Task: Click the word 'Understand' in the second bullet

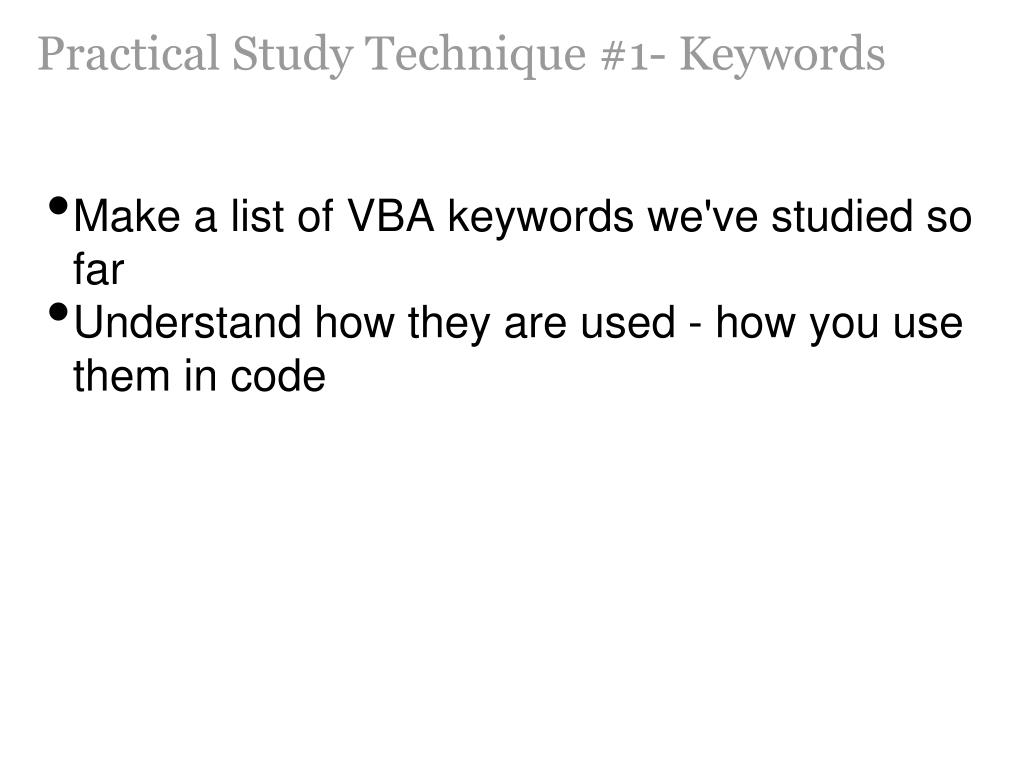Action: 187,322
